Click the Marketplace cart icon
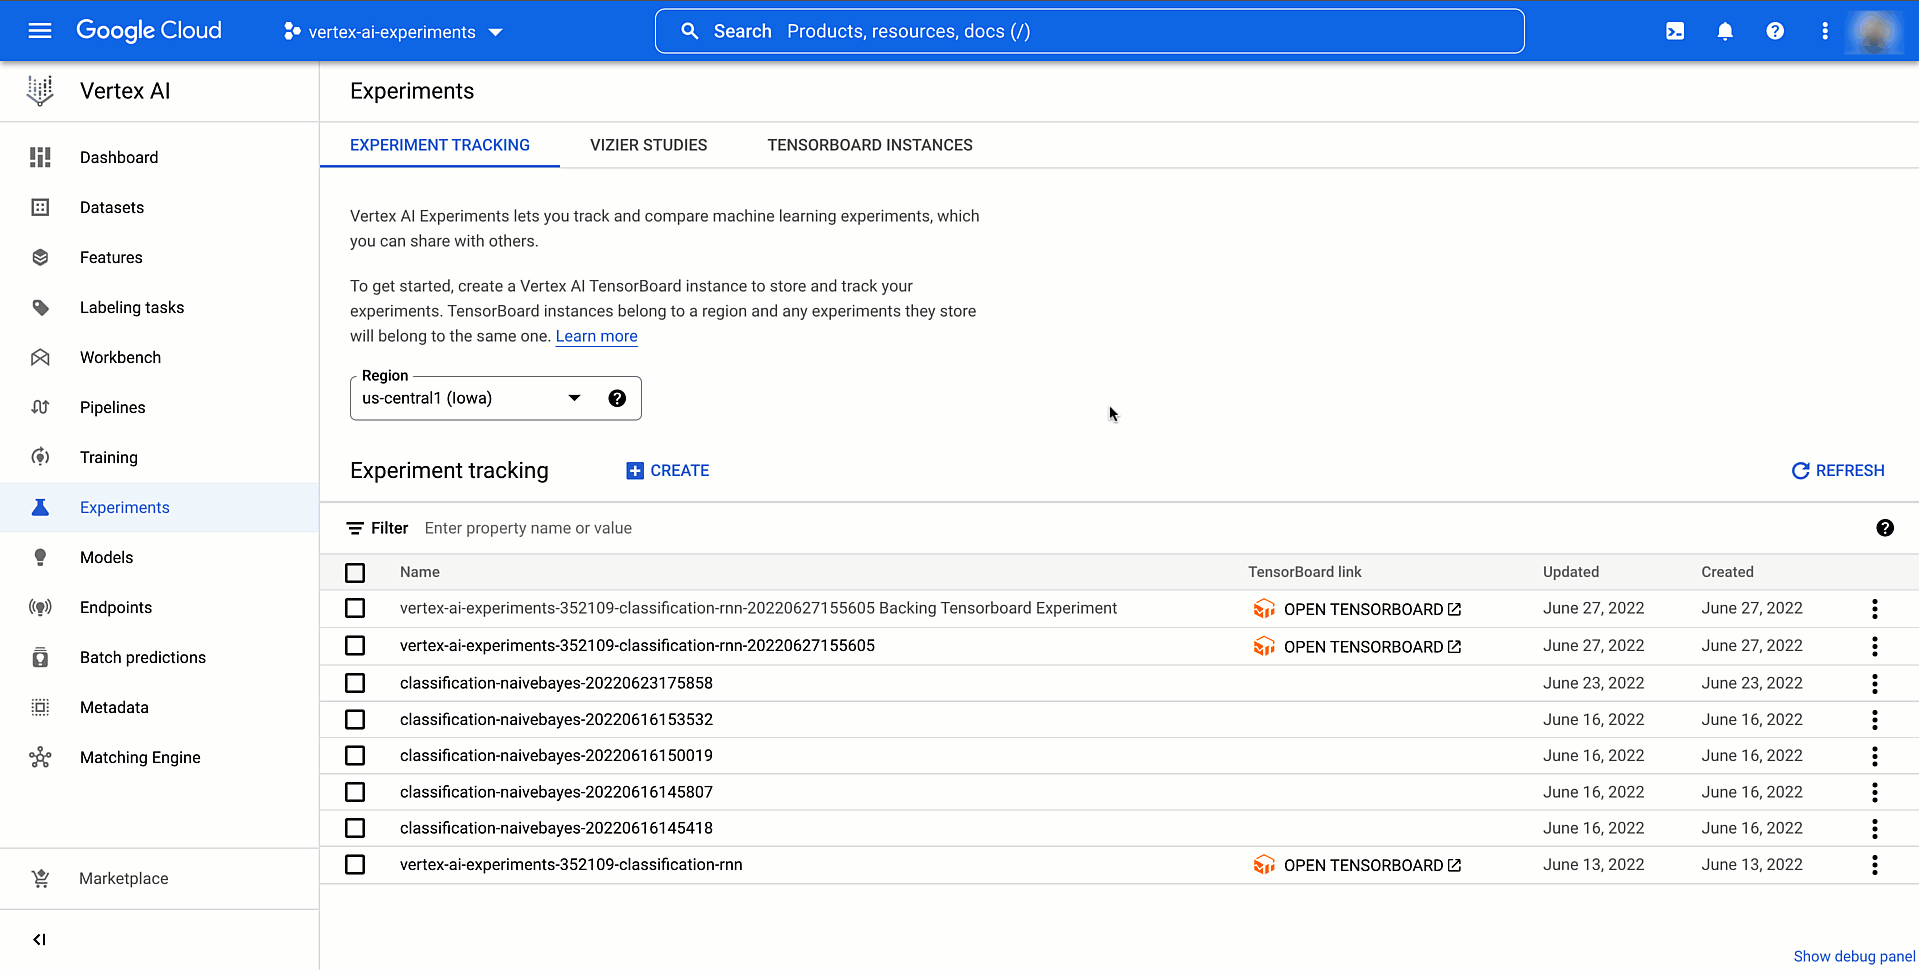Image resolution: width=1919 pixels, height=970 pixels. pyautogui.click(x=40, y=878)
